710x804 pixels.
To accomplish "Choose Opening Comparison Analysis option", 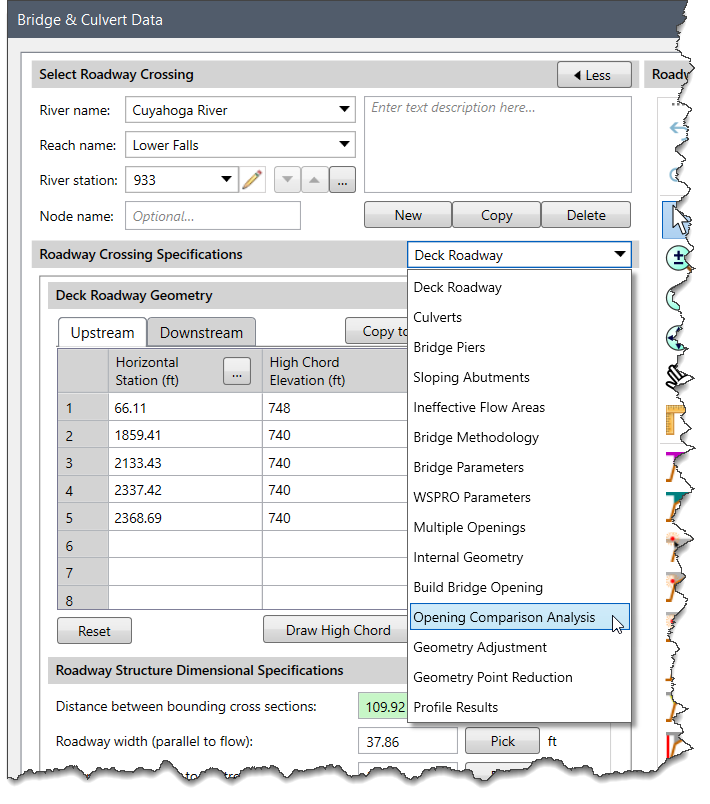I will (x=519, y=617).
